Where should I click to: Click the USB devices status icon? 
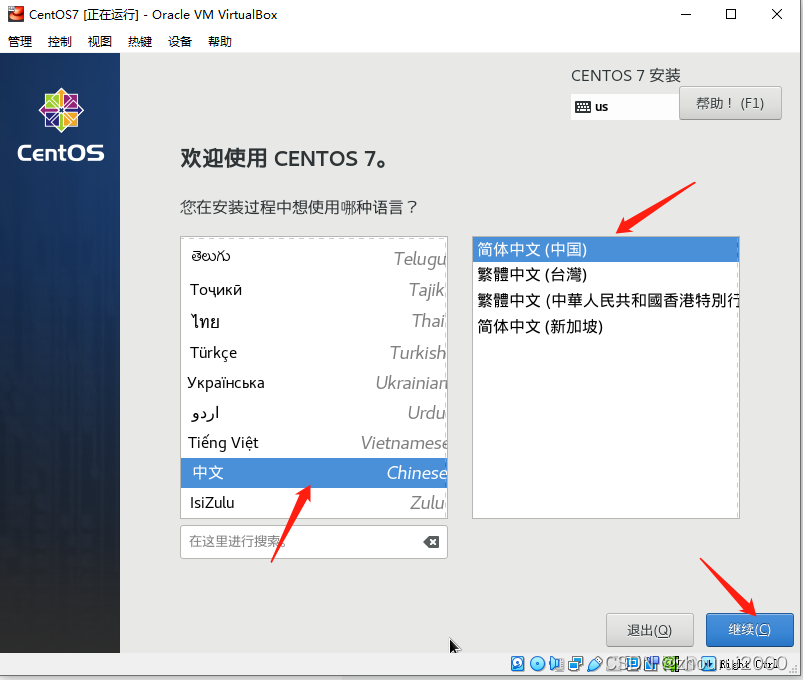click(595, 664)
